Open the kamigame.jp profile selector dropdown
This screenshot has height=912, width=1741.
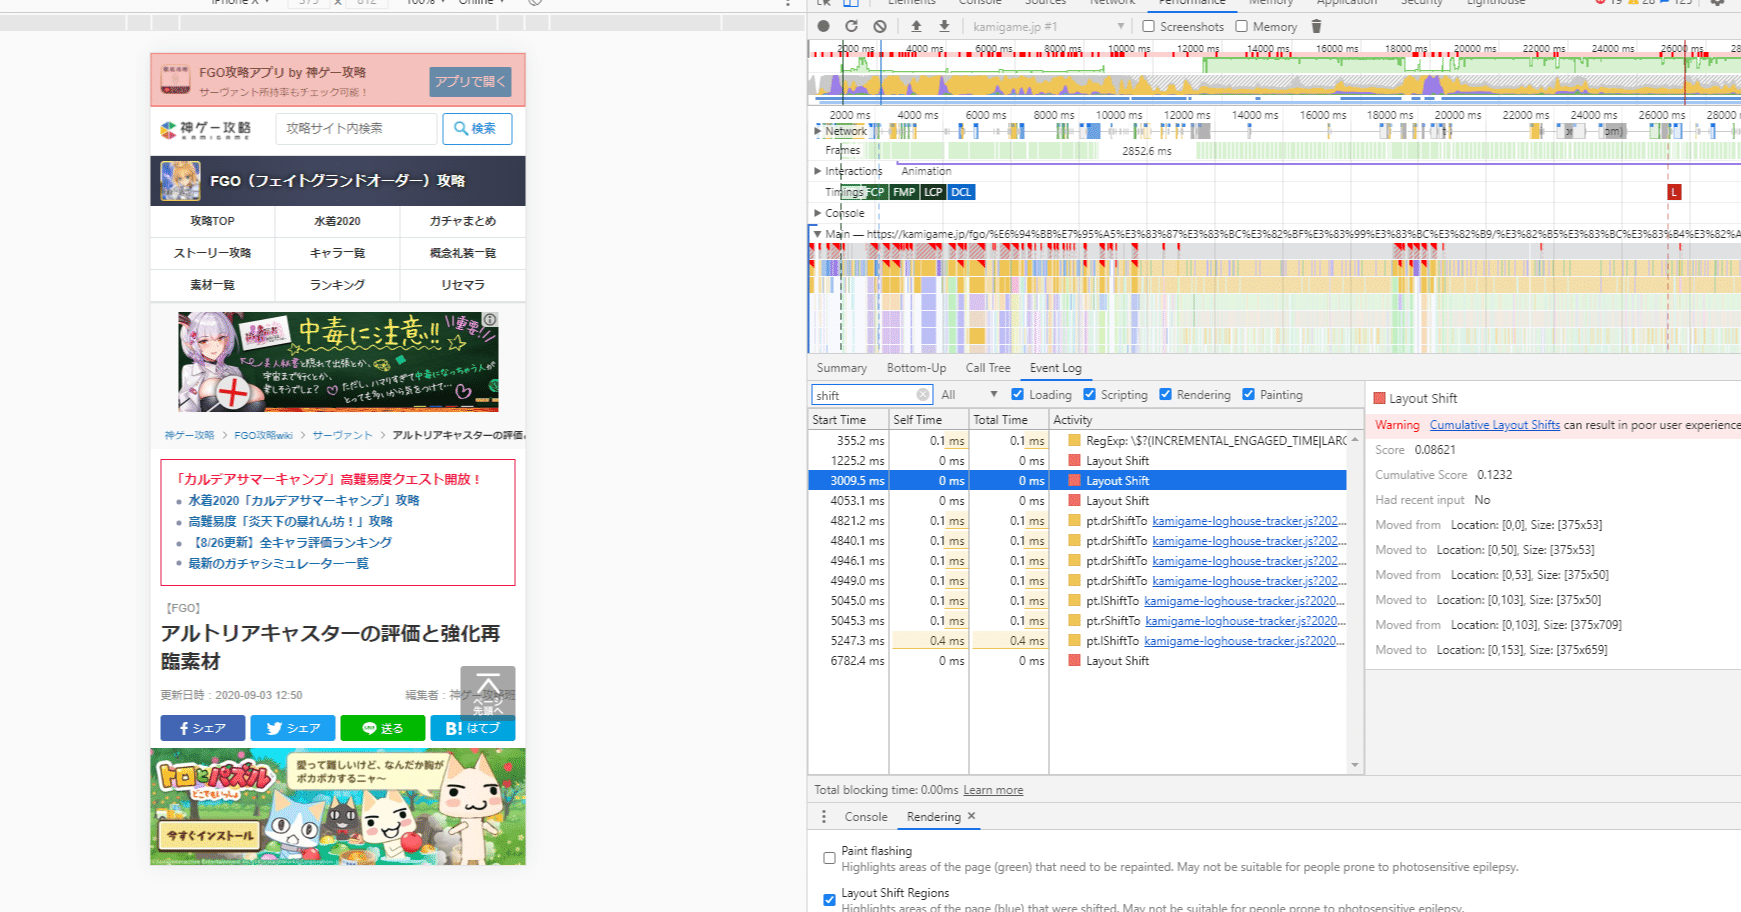point(1120,26)
